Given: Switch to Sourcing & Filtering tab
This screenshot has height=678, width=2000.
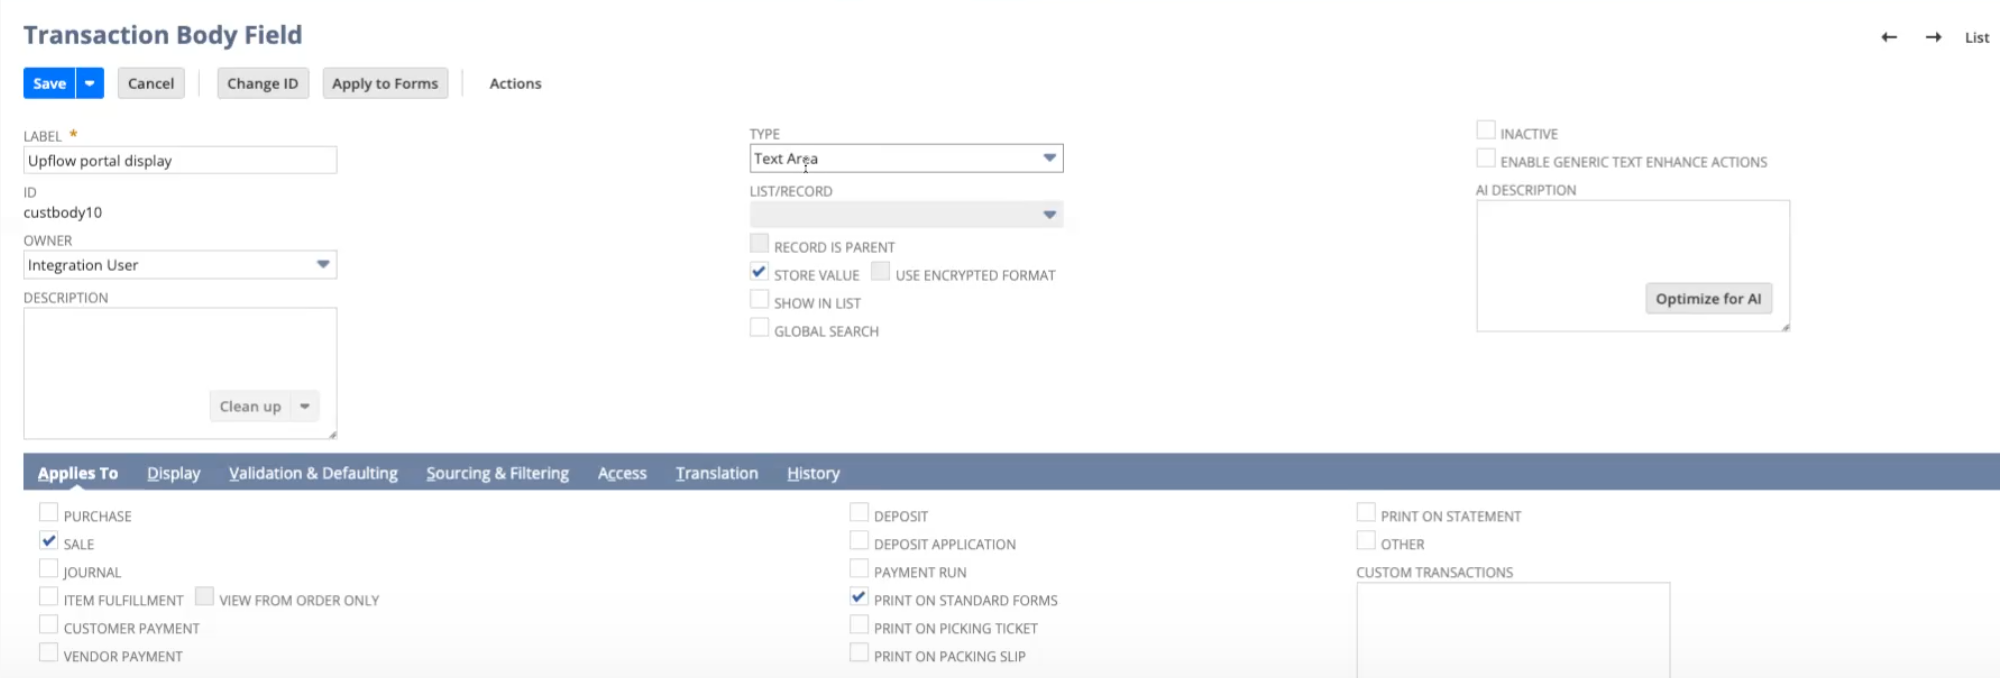Looking at the screenshot, I should (x=497, y=473).
